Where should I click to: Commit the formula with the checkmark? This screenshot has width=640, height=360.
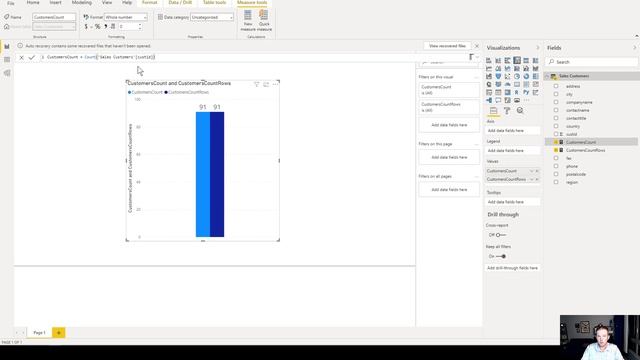click(31, 58)
